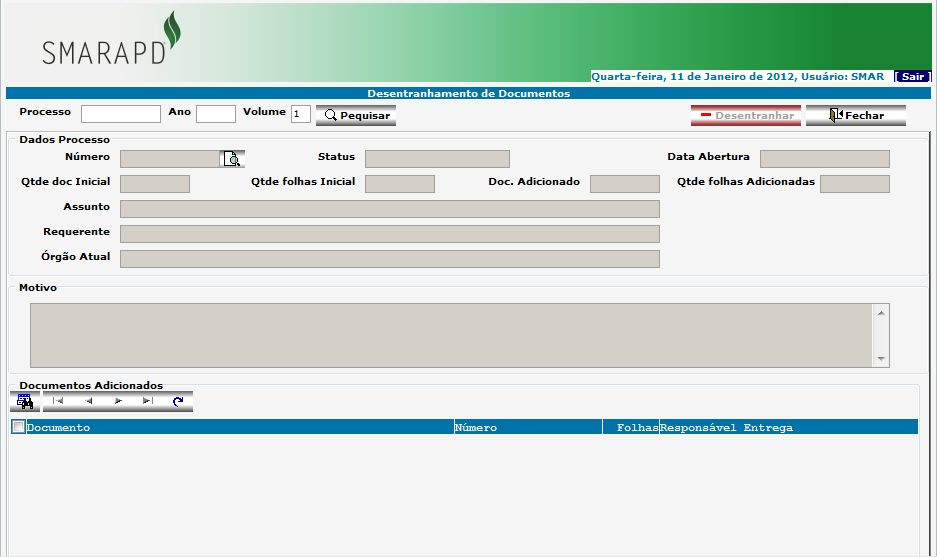Click the Sair logout link

[912, 76]
